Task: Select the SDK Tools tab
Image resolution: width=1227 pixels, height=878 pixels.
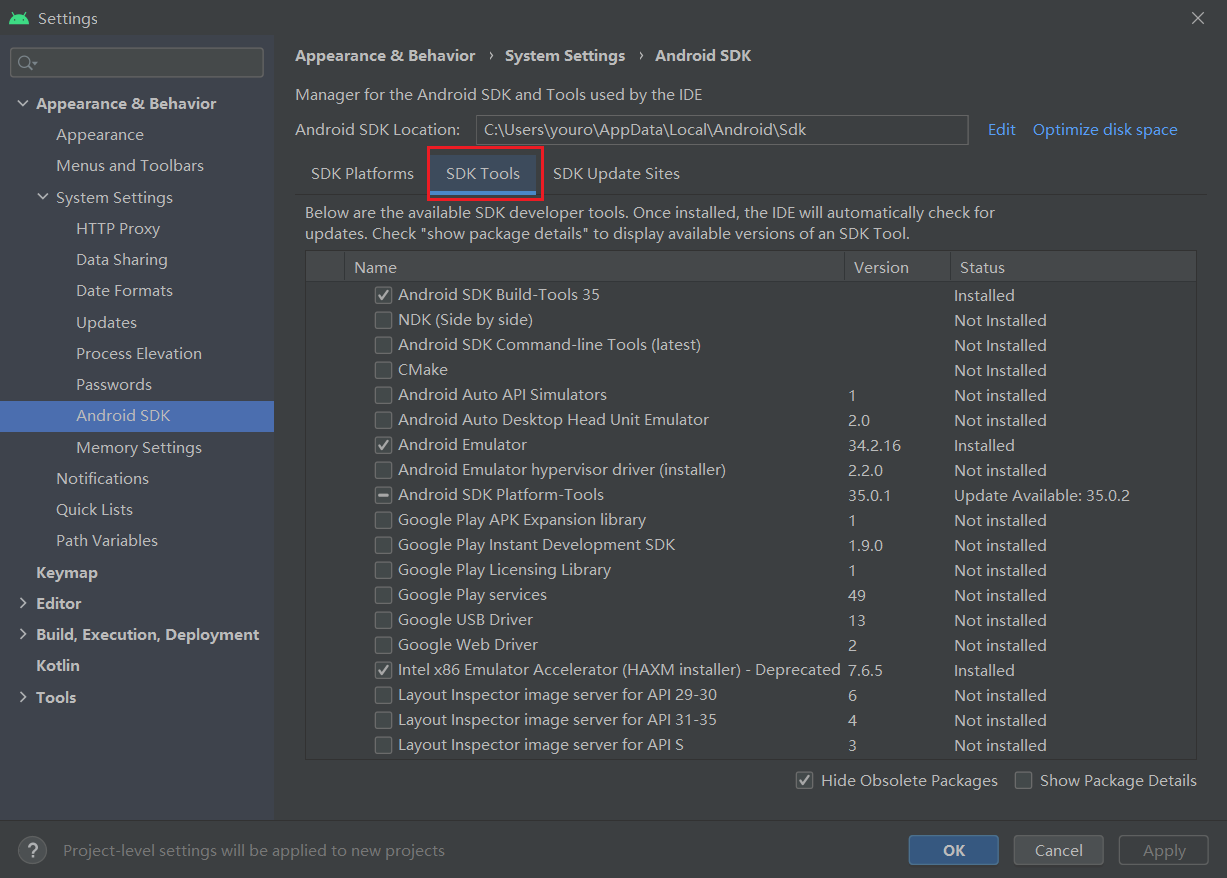Action: (x=483, y=174)
